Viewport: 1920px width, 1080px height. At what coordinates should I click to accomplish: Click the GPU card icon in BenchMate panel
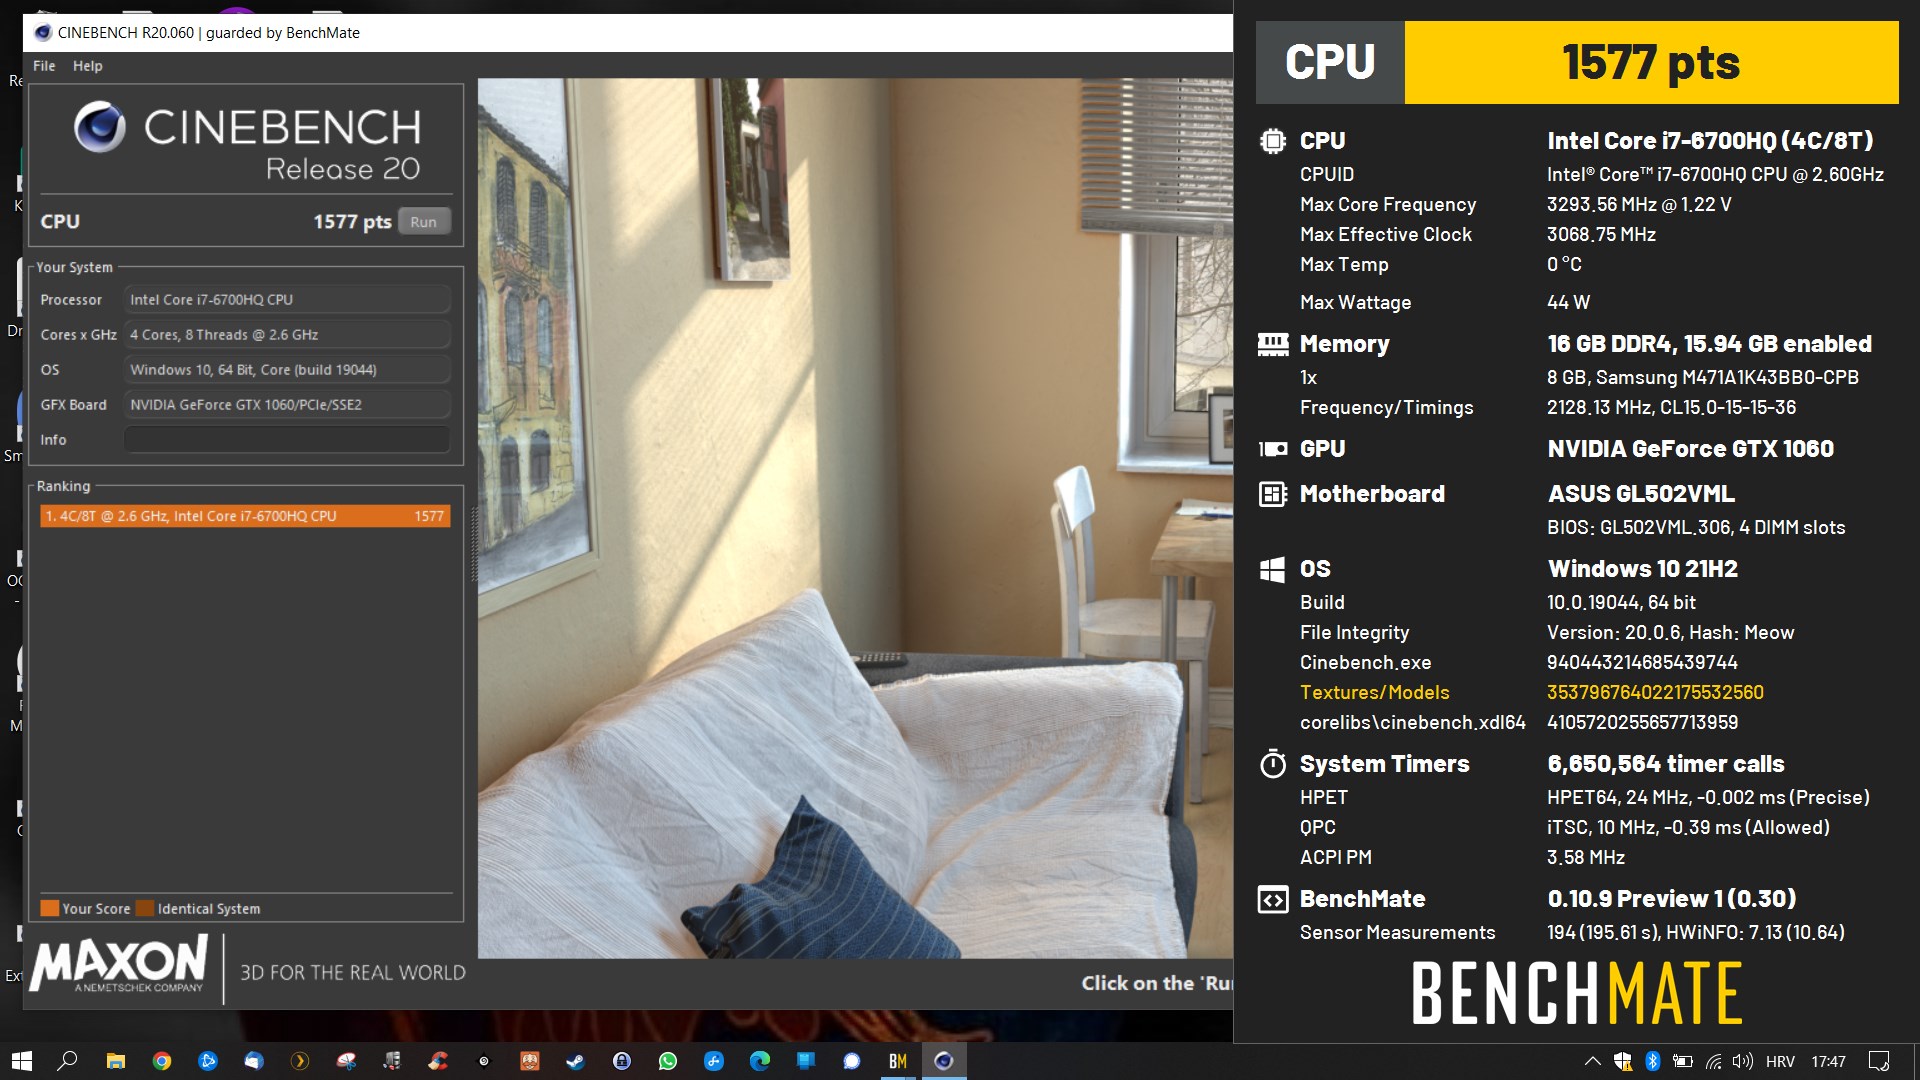coord(1272,449)
